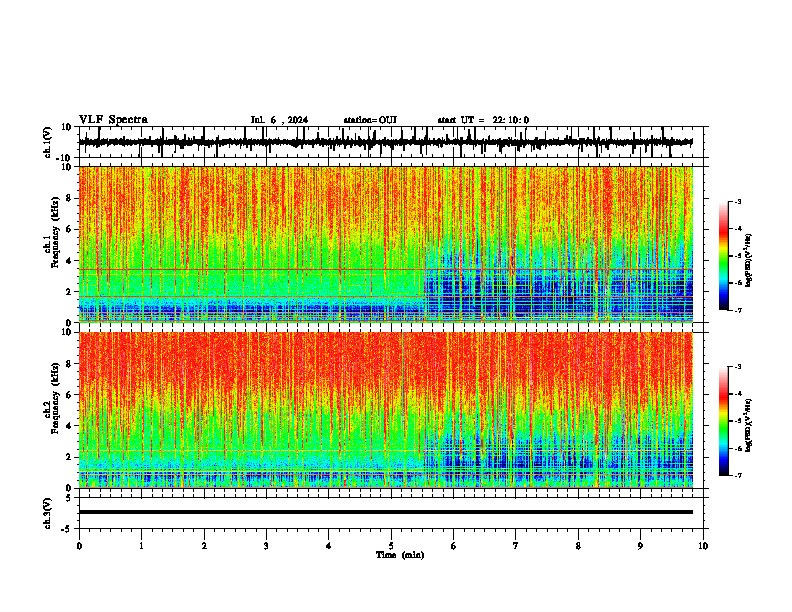Viewport: 792px width, 612px height.
Task: Click time tick label '4' on x-axis
Action: tap(329, 546)
